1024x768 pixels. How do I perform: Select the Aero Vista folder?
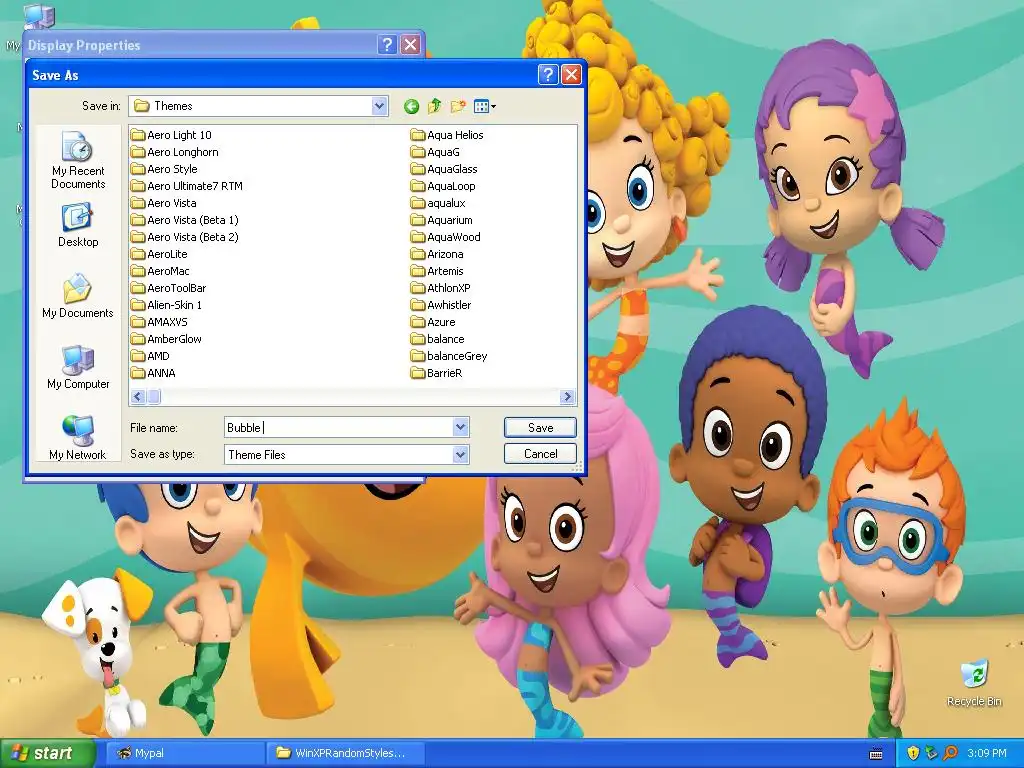tap(163, 203)
